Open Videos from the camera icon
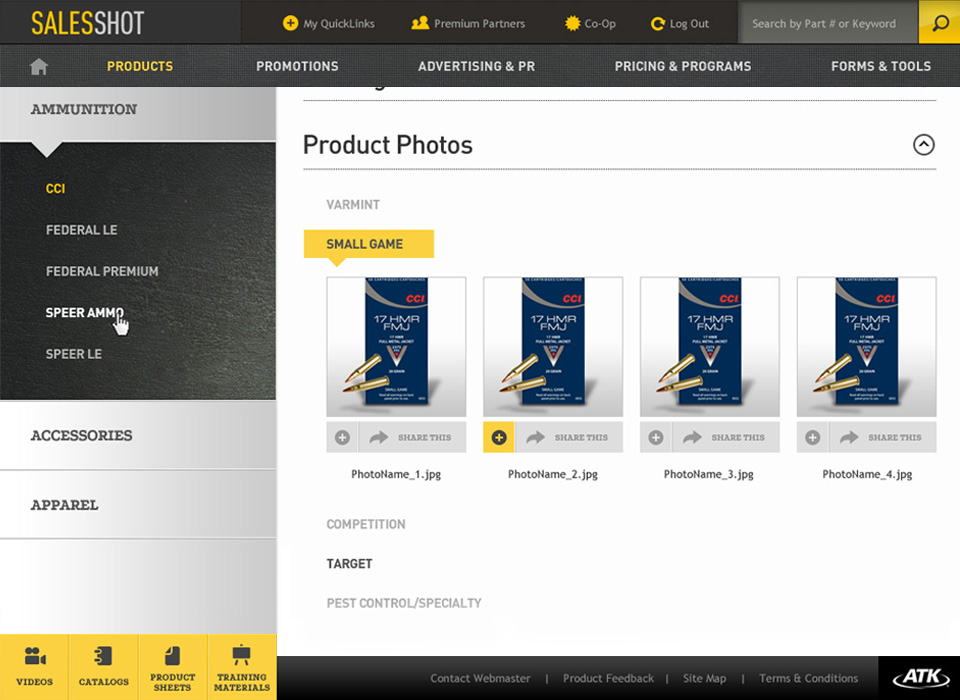 (x=35, y=656)
